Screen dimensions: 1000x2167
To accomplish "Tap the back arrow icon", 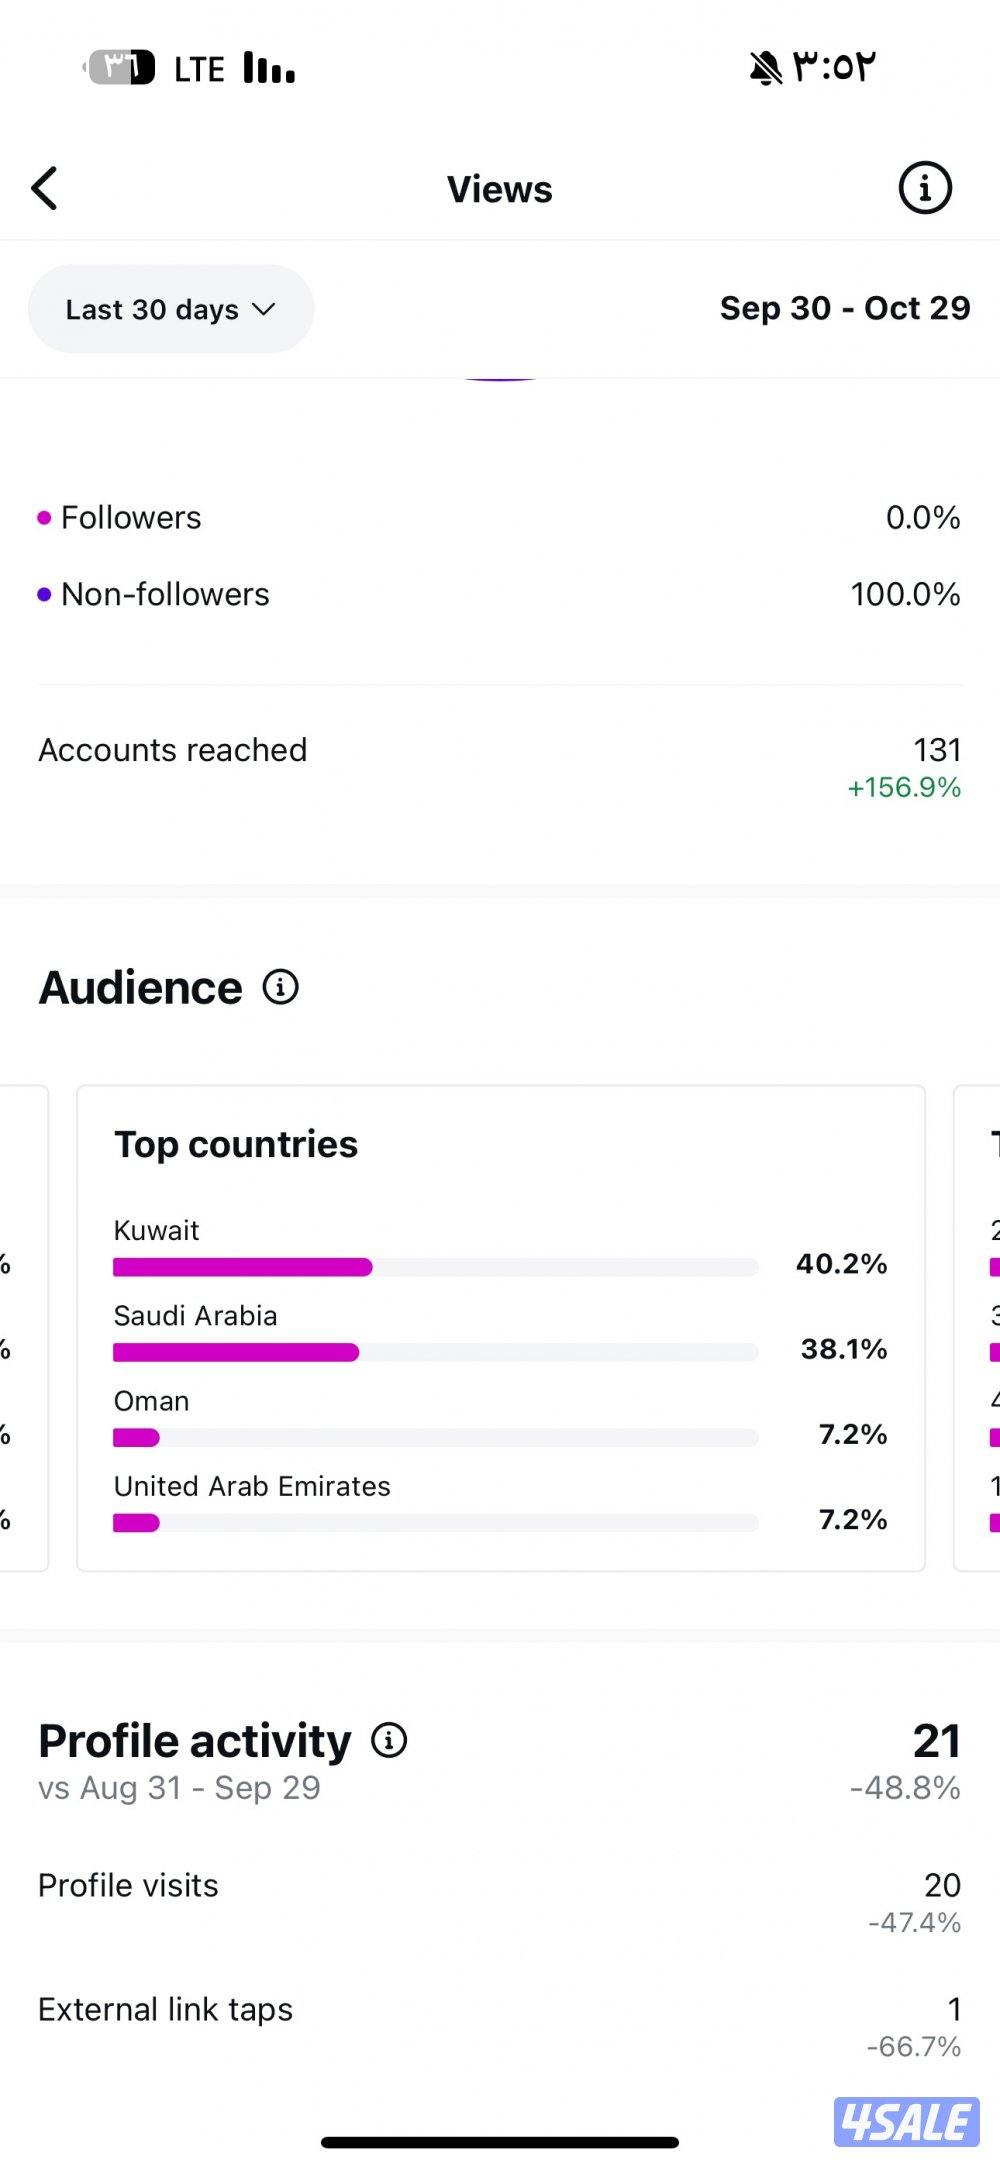I will click(45, 188).
